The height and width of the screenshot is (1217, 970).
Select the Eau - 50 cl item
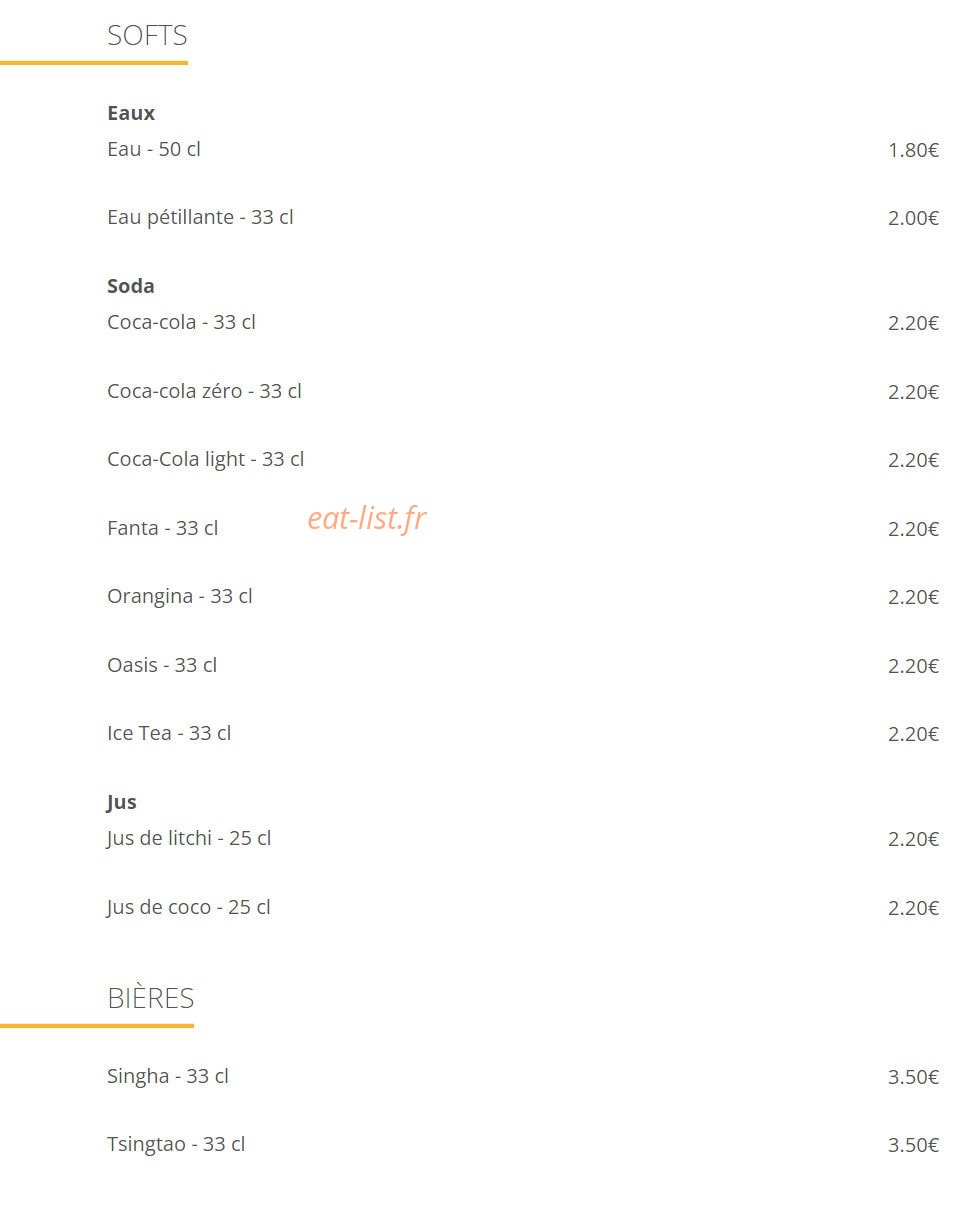154,149
